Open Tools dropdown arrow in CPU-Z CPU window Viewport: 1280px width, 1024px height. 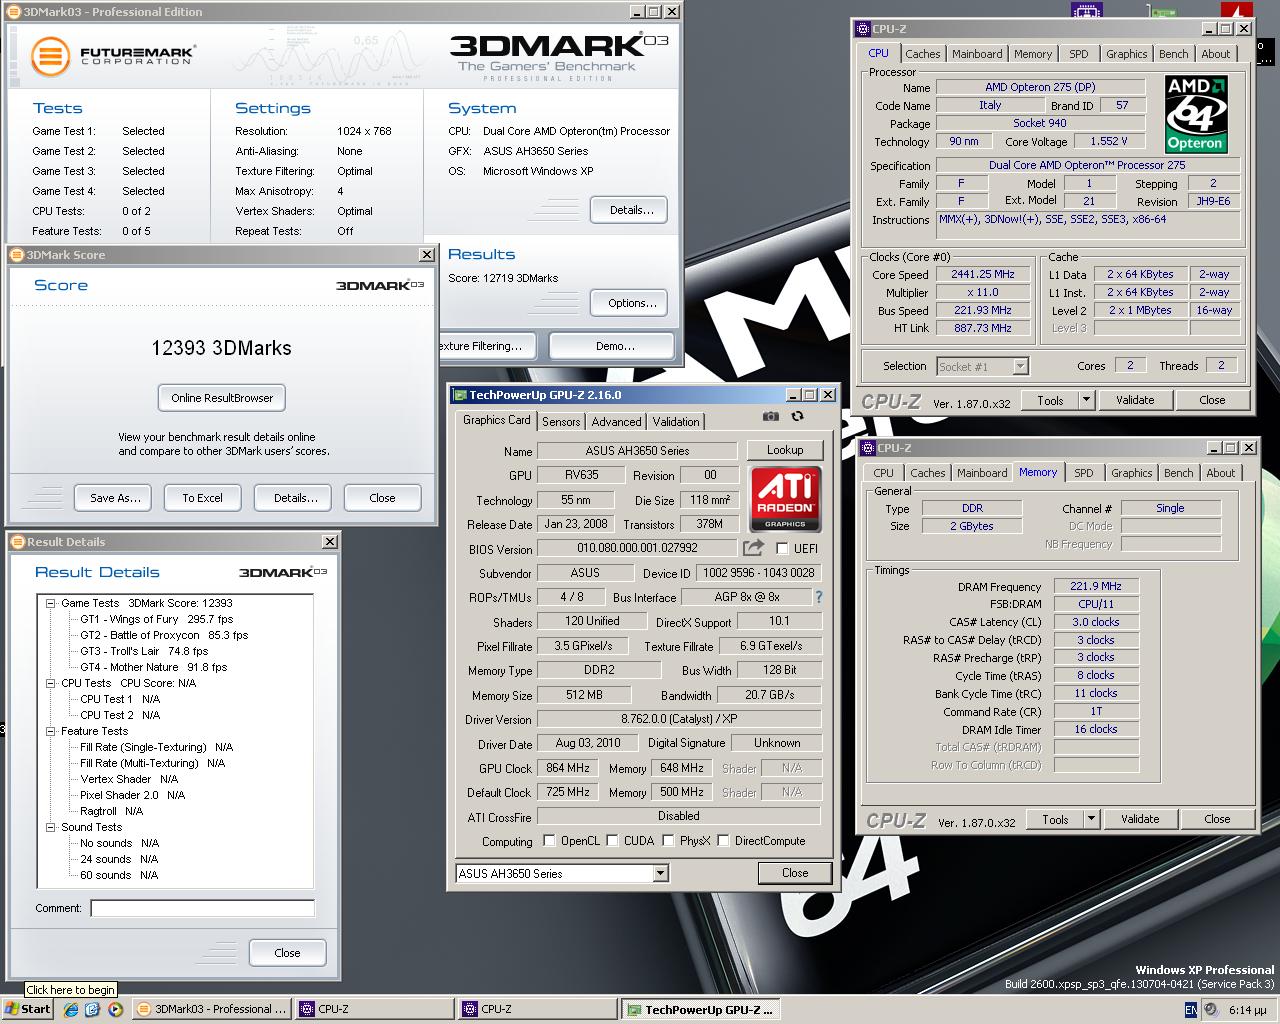[x=1086, y=400]
